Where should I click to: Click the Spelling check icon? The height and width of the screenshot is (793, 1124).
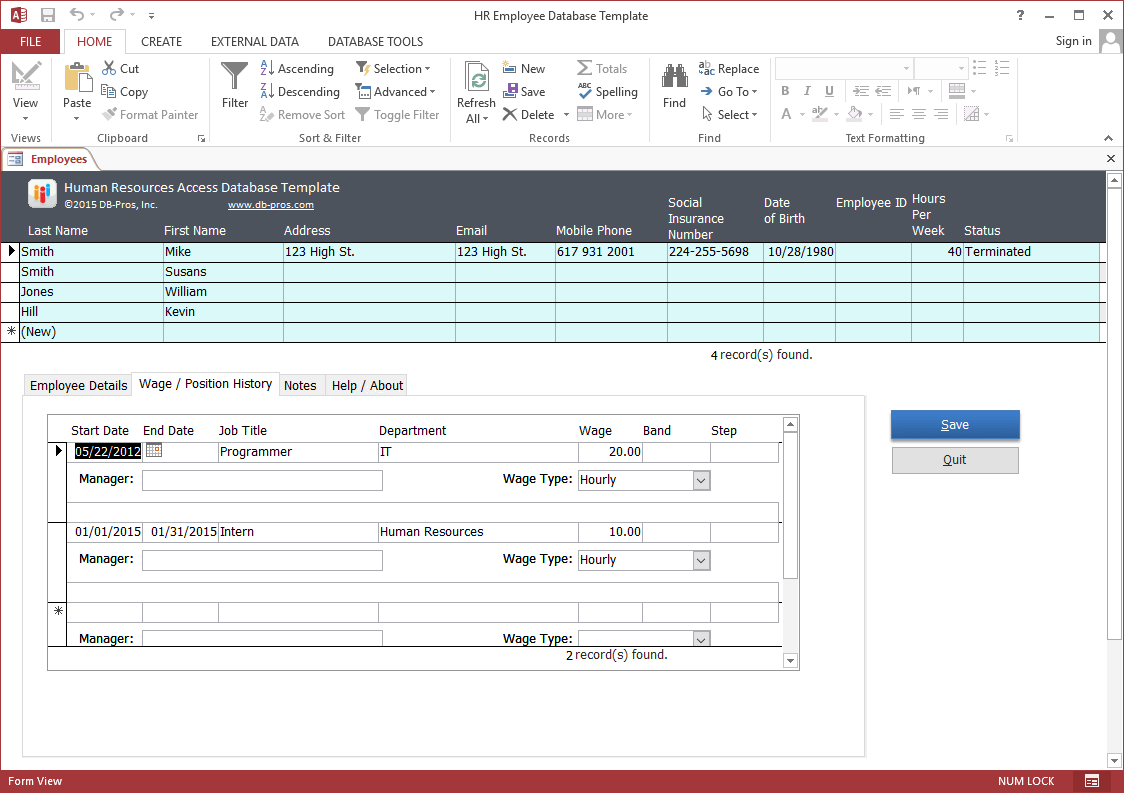click(x=585, y=91)
